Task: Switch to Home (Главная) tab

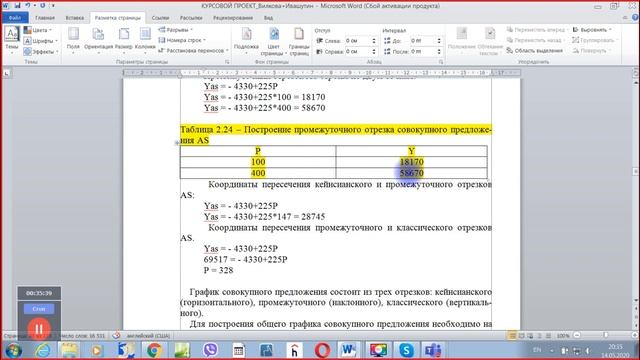Action: [45, 18]
